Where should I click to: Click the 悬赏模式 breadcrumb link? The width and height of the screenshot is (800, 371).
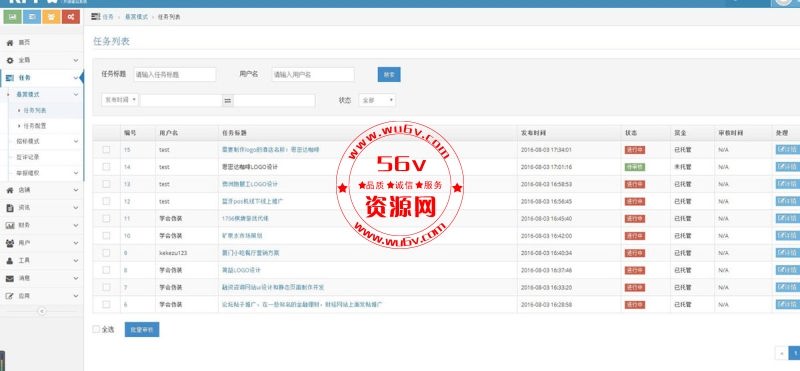[136, 17]
